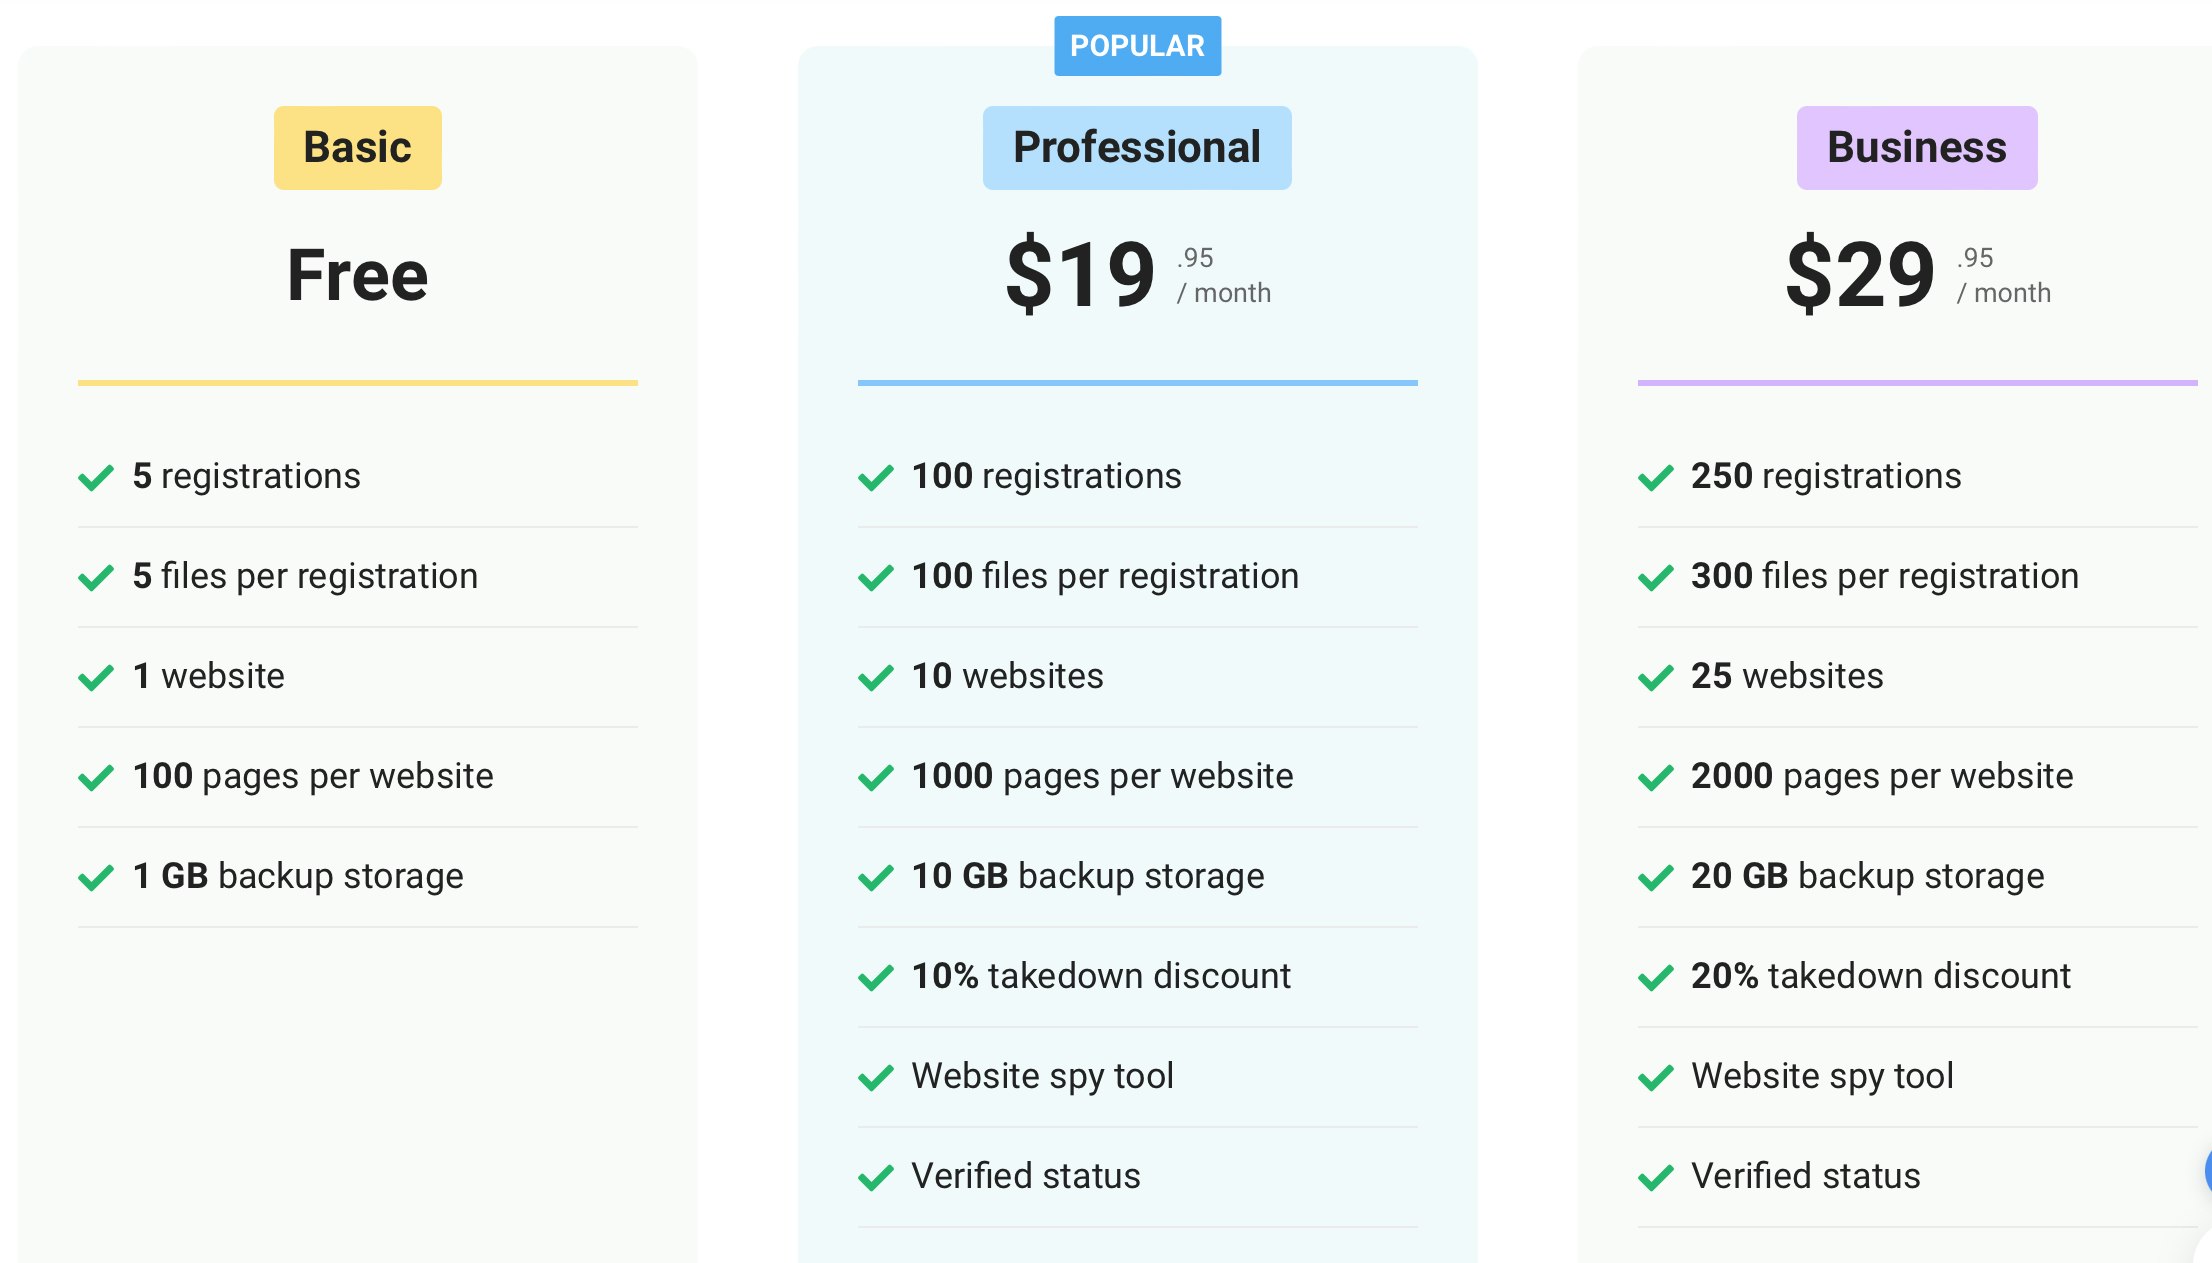The width and height of the screenshot is (2212, 1263).
Task: Click checkmark next to 2000 pages per website
Action: tap(1656, 777)
